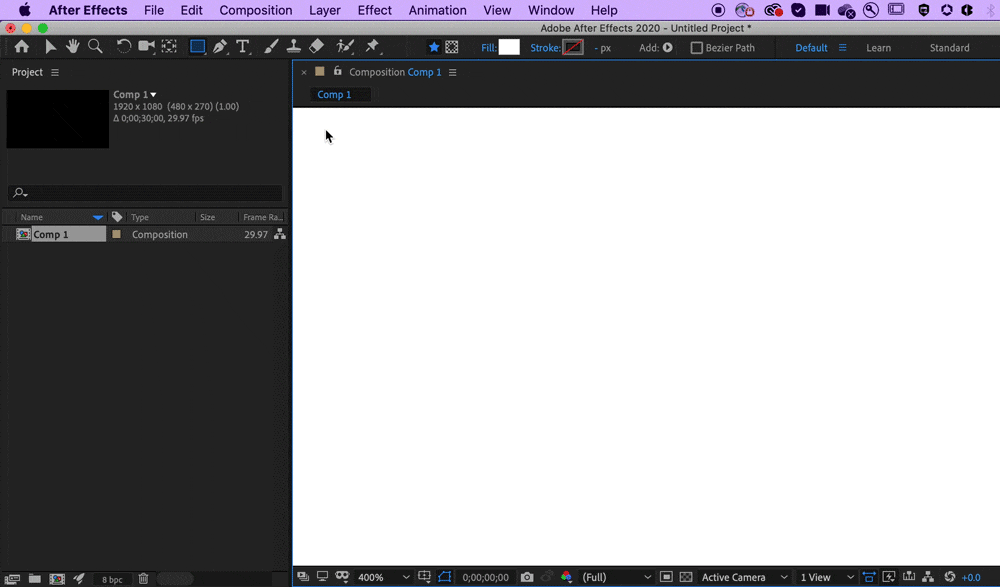Screen dimensions: 1000x587
Task: Click the Stroke options label
Action: coord(545,48)
